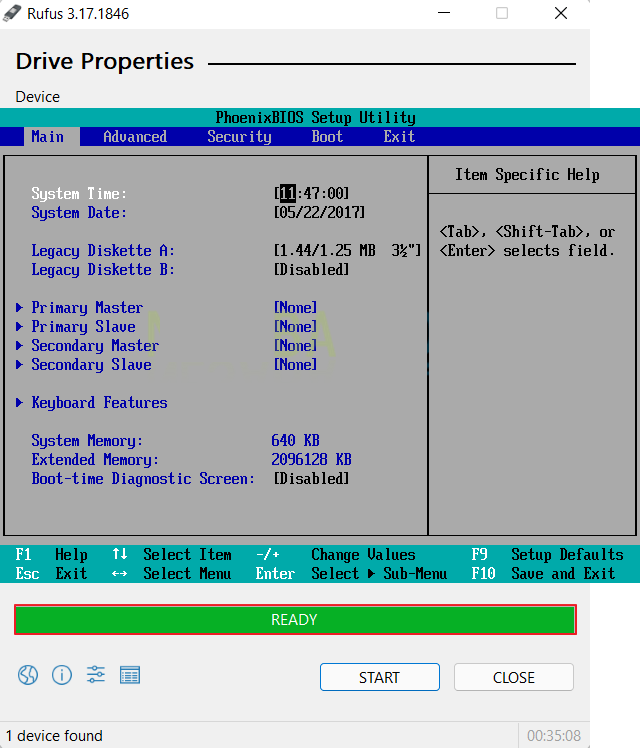Click Primary Slave [None] value

coord(295,327)
